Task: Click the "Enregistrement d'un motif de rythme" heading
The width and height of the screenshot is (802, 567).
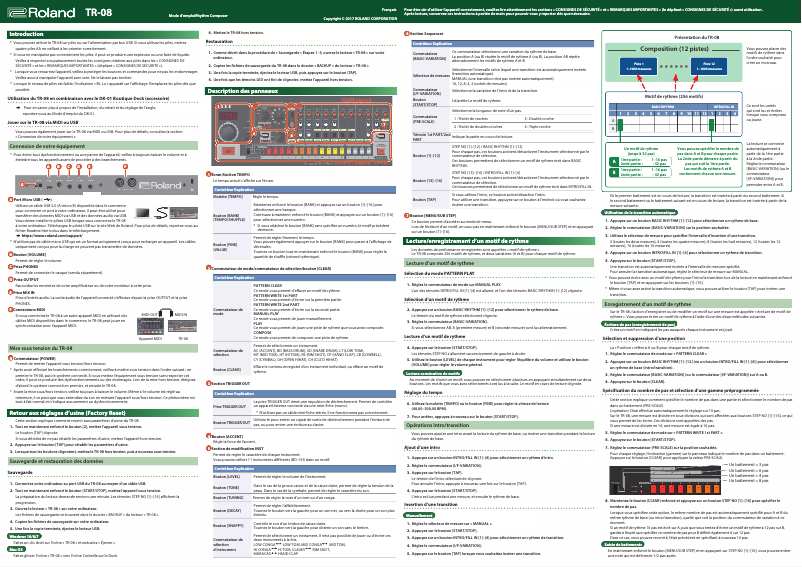Action: click(x=647, y=304)
